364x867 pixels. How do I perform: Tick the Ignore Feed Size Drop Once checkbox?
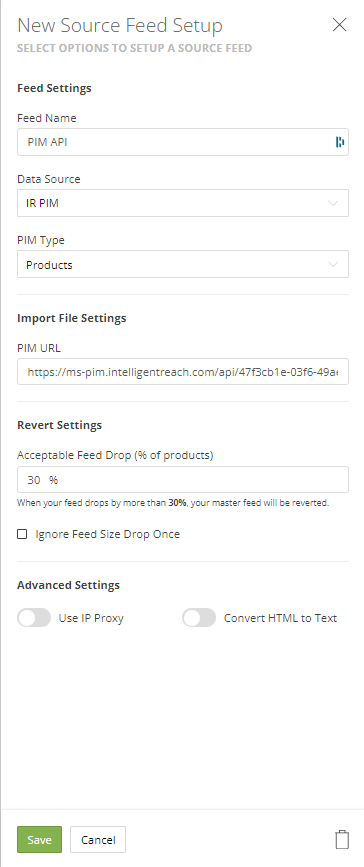coord(22,534)
